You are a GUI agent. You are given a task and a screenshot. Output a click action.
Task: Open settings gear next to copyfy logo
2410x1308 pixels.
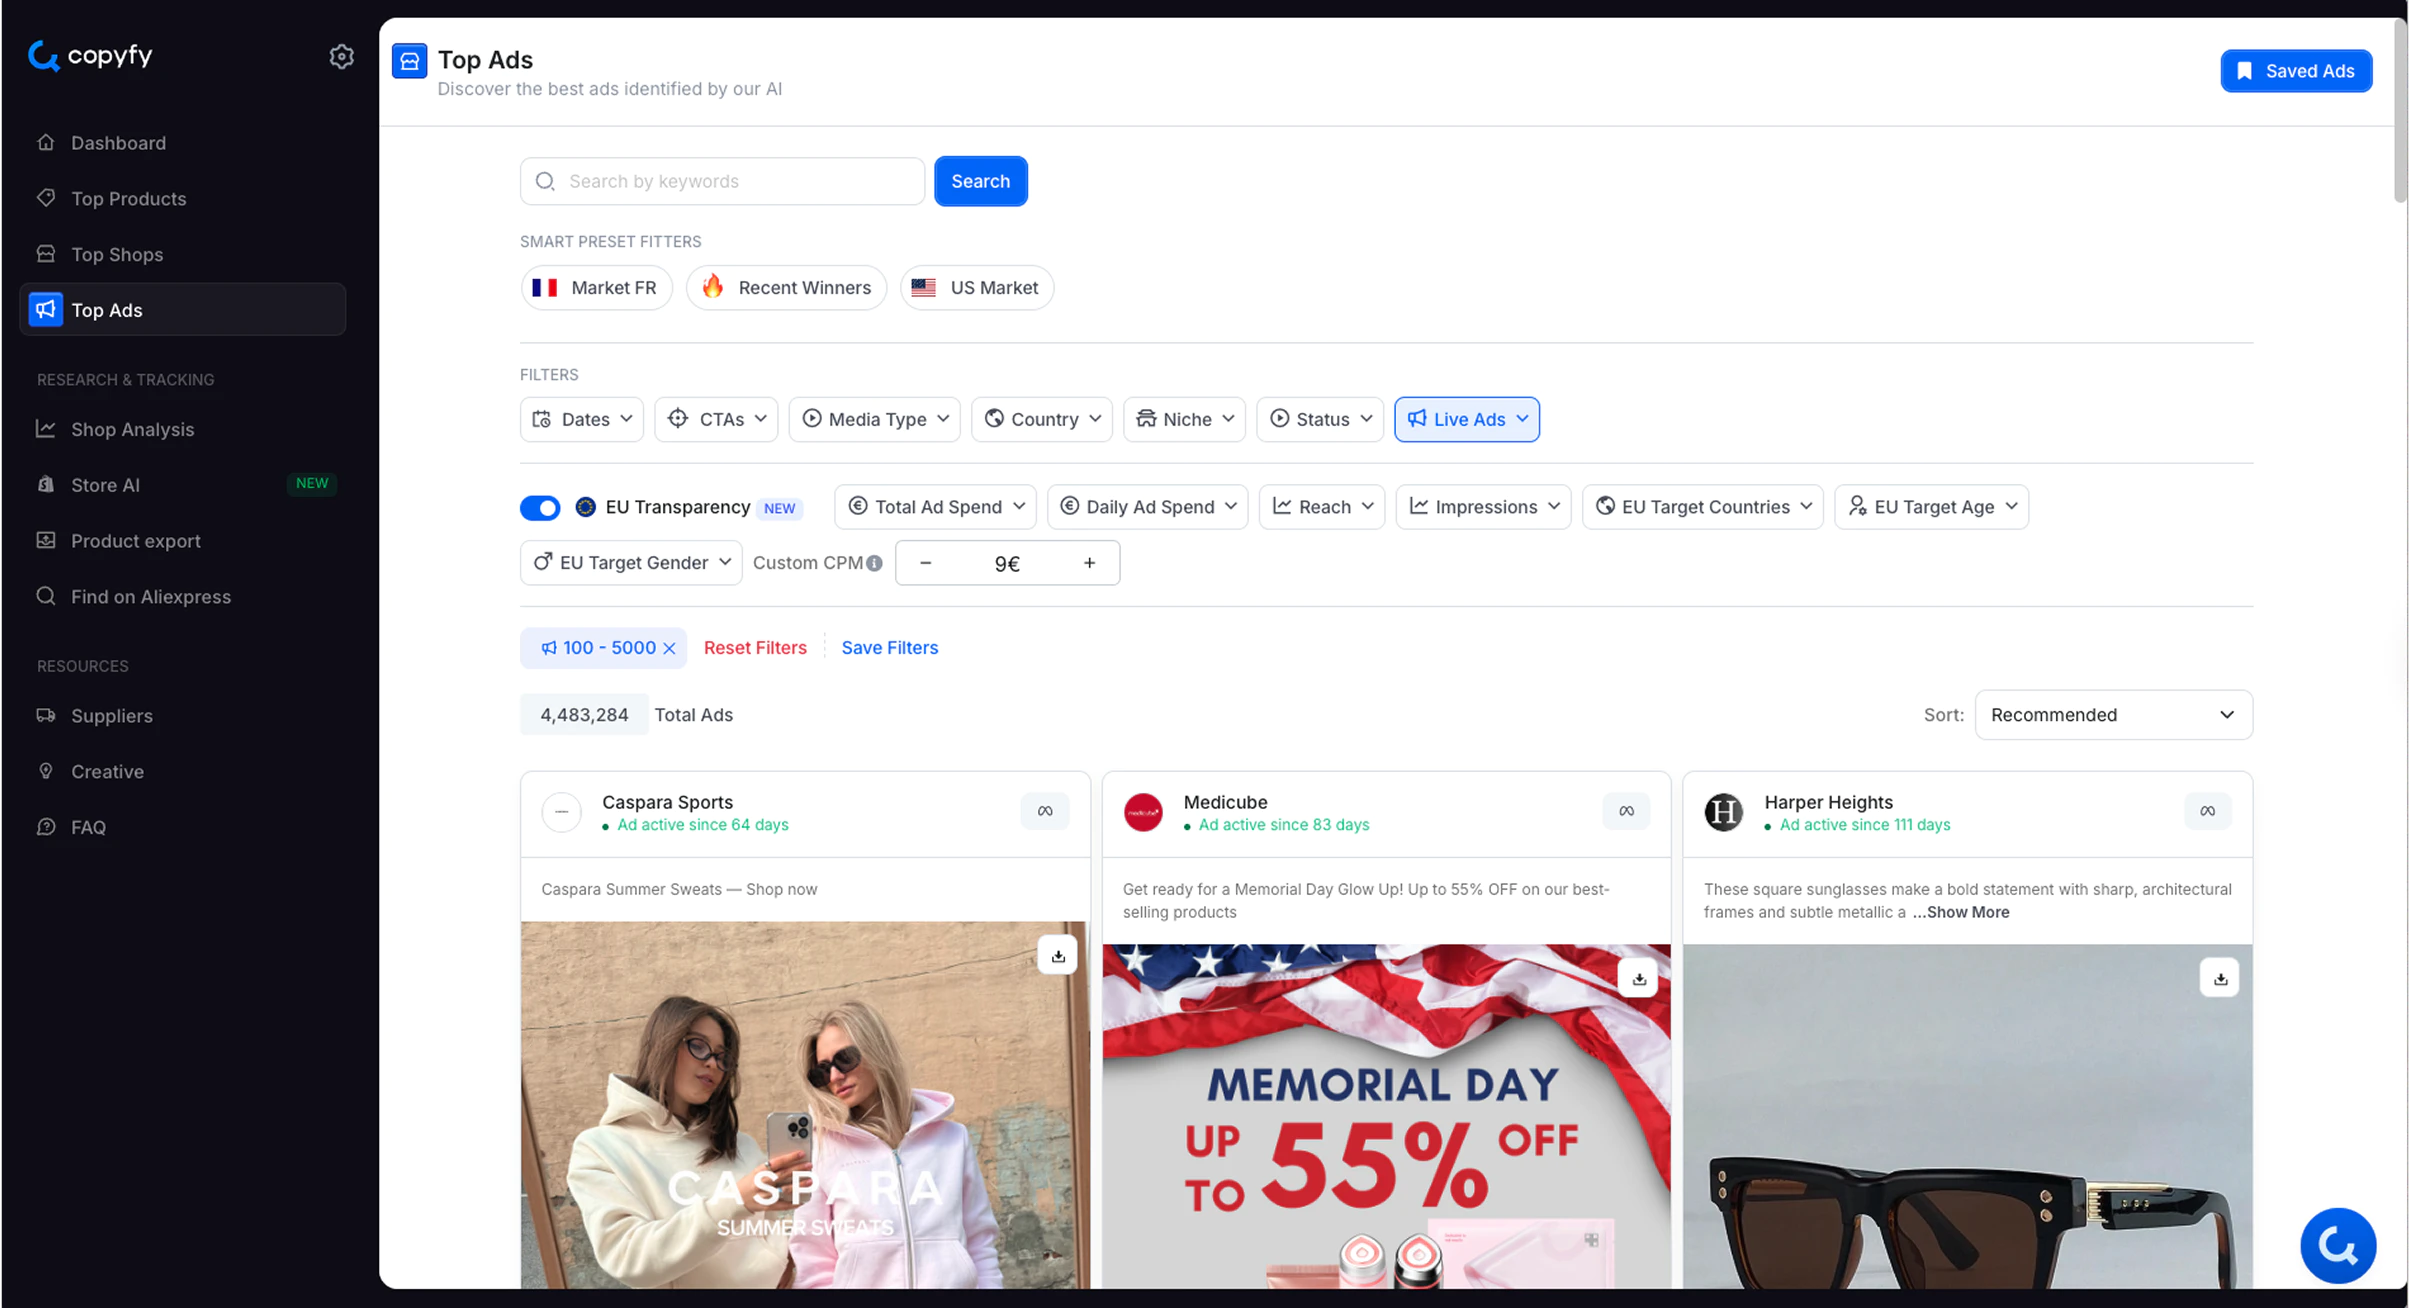tap(341, 56)
